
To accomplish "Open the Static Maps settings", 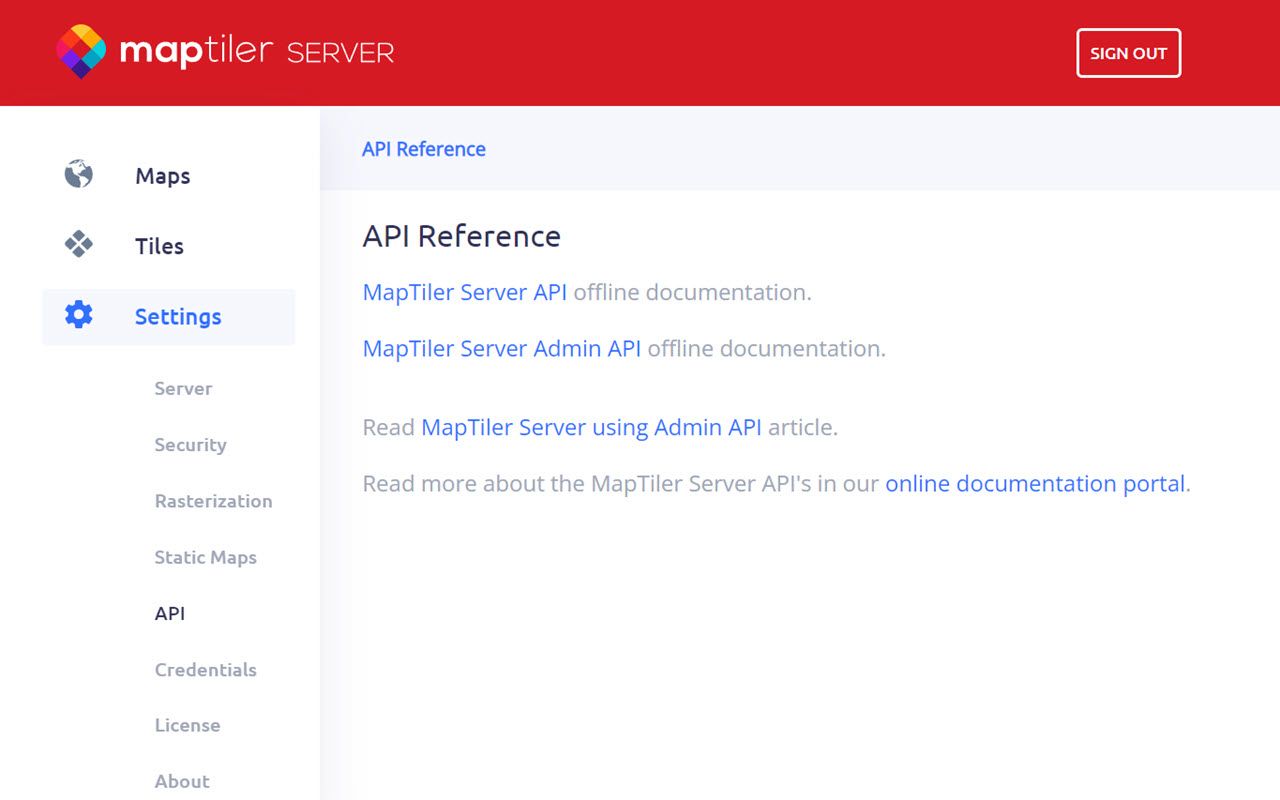I will click(x=206, y=557).
